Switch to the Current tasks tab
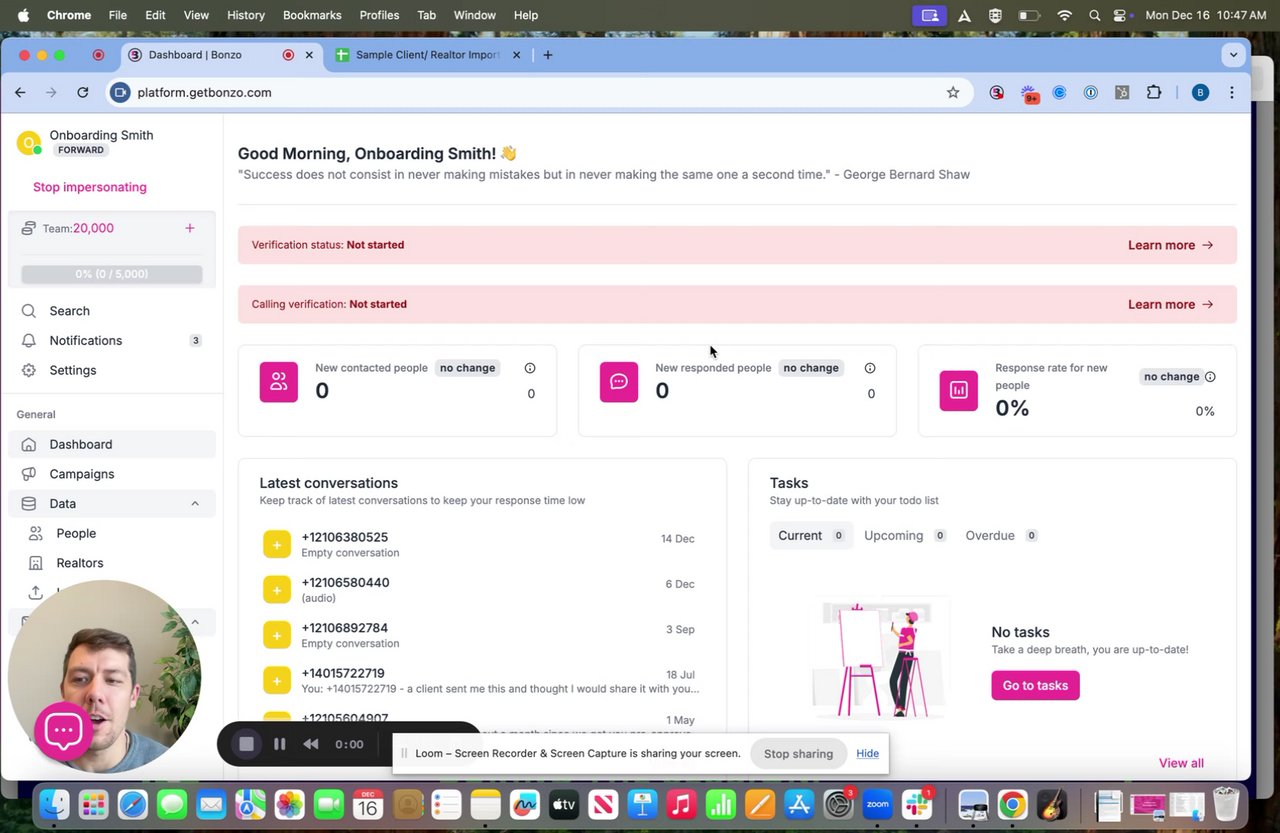 810,535
